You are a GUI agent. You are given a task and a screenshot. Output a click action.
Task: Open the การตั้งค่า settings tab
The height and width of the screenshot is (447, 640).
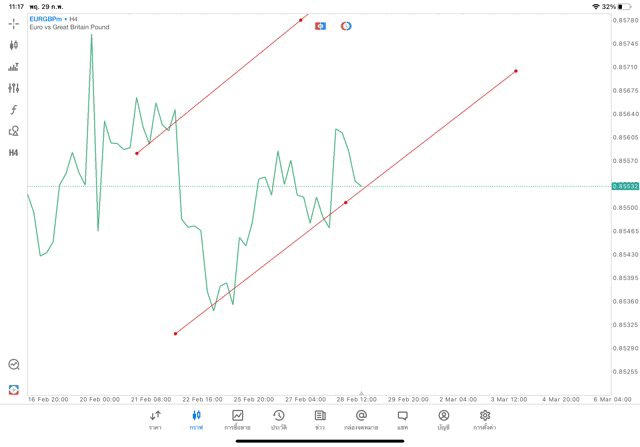point(485,419)
